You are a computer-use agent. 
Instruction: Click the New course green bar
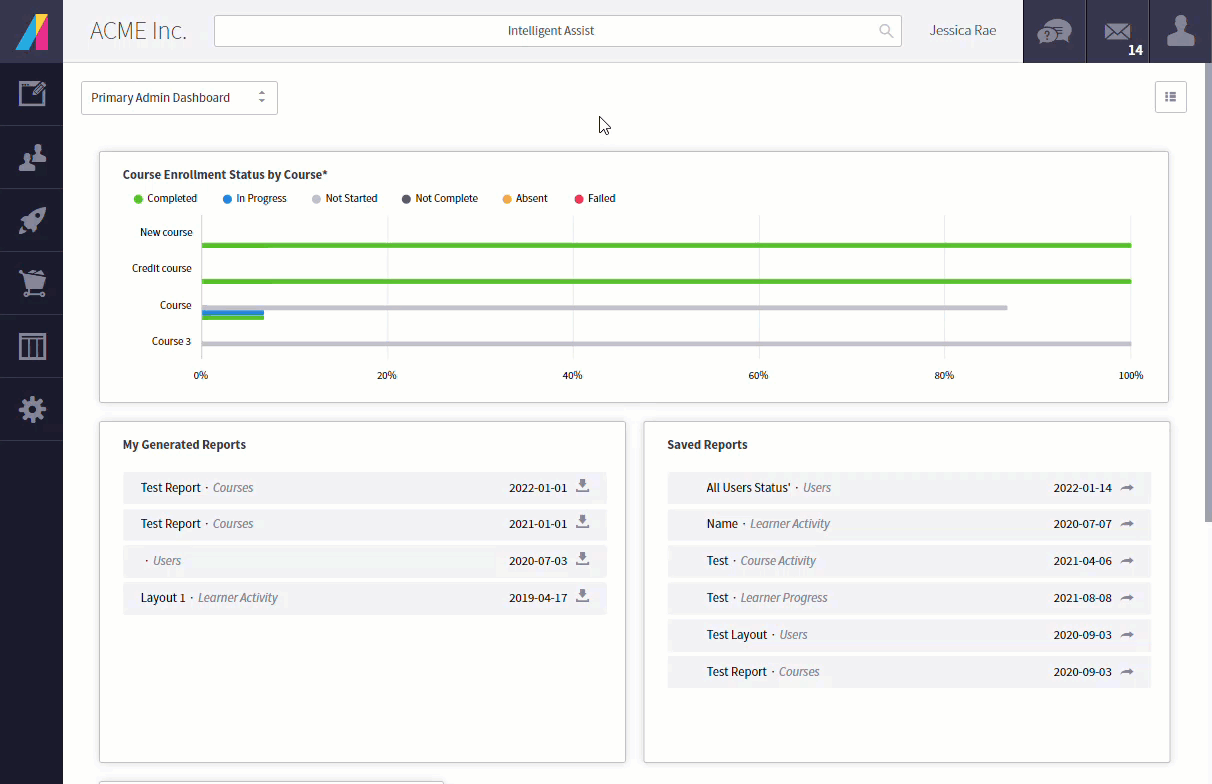point(666,245)
